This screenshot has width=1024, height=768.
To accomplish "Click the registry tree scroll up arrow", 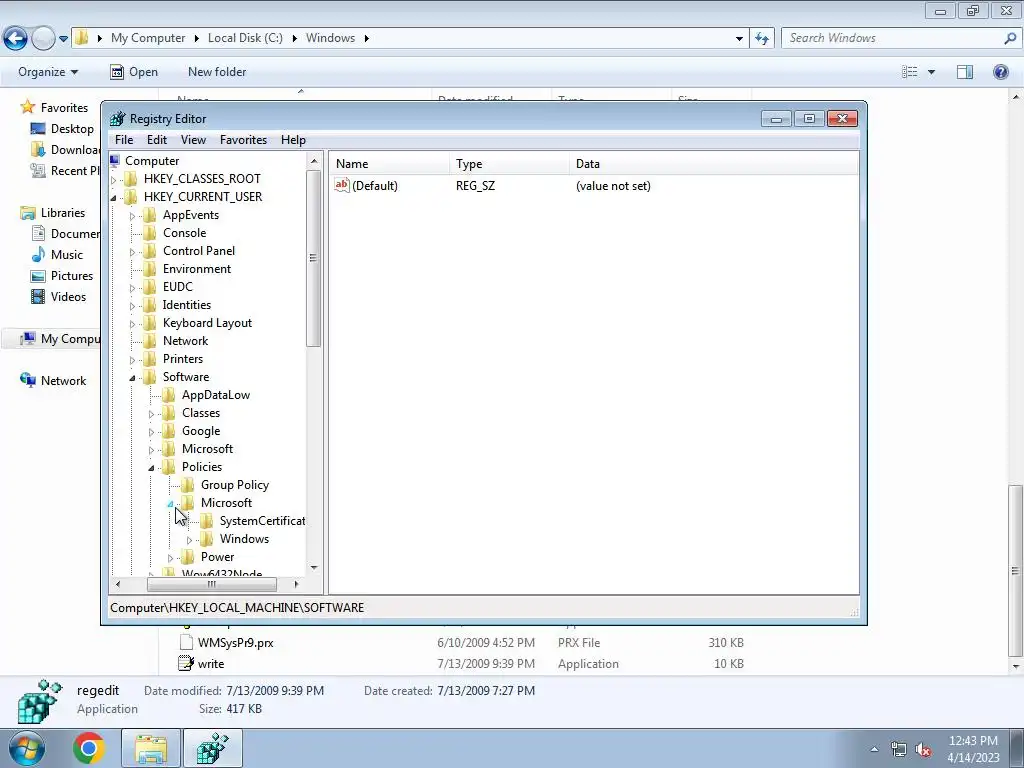I will pyautogui.click(x=314, y=161).
